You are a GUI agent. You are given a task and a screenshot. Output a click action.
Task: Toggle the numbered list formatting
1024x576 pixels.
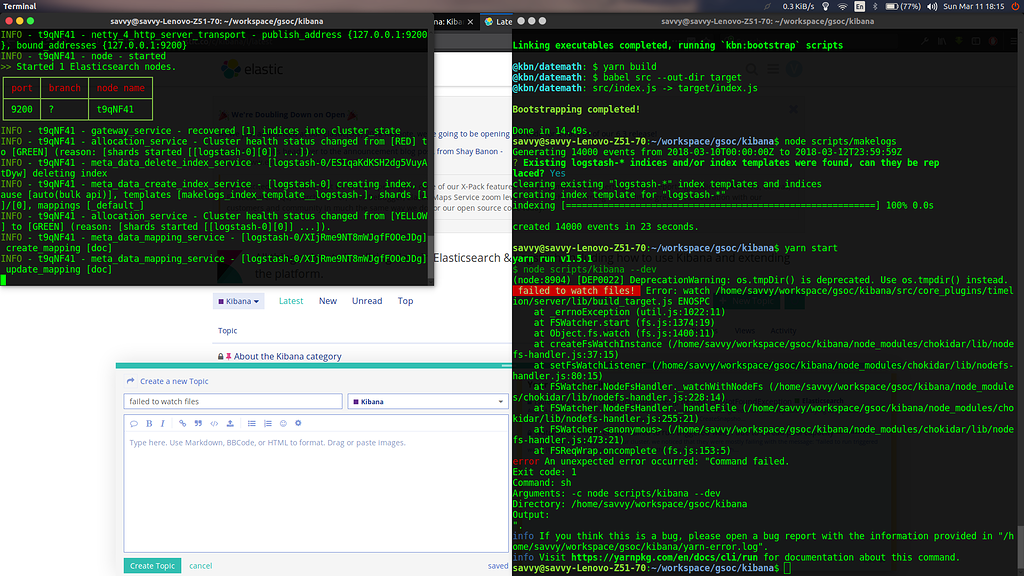267,424
